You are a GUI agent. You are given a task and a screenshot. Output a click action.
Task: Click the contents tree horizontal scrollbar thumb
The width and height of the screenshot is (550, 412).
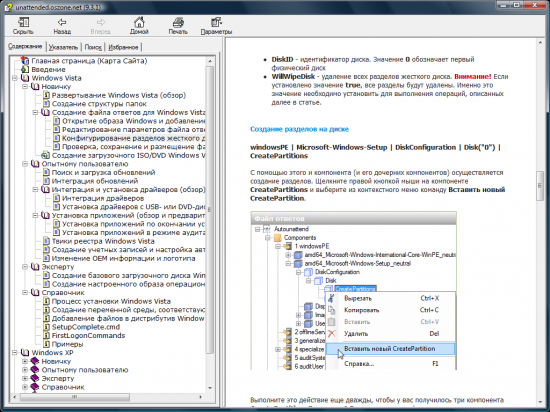75,397
